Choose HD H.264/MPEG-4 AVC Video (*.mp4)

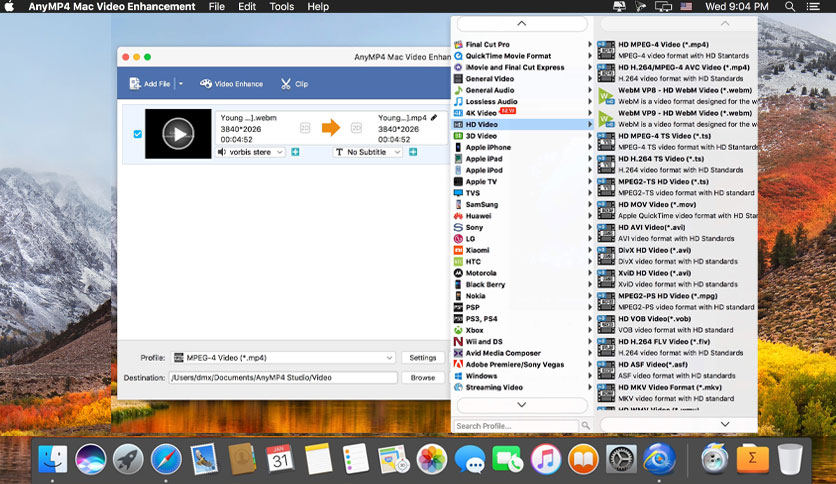click(677, 73)
